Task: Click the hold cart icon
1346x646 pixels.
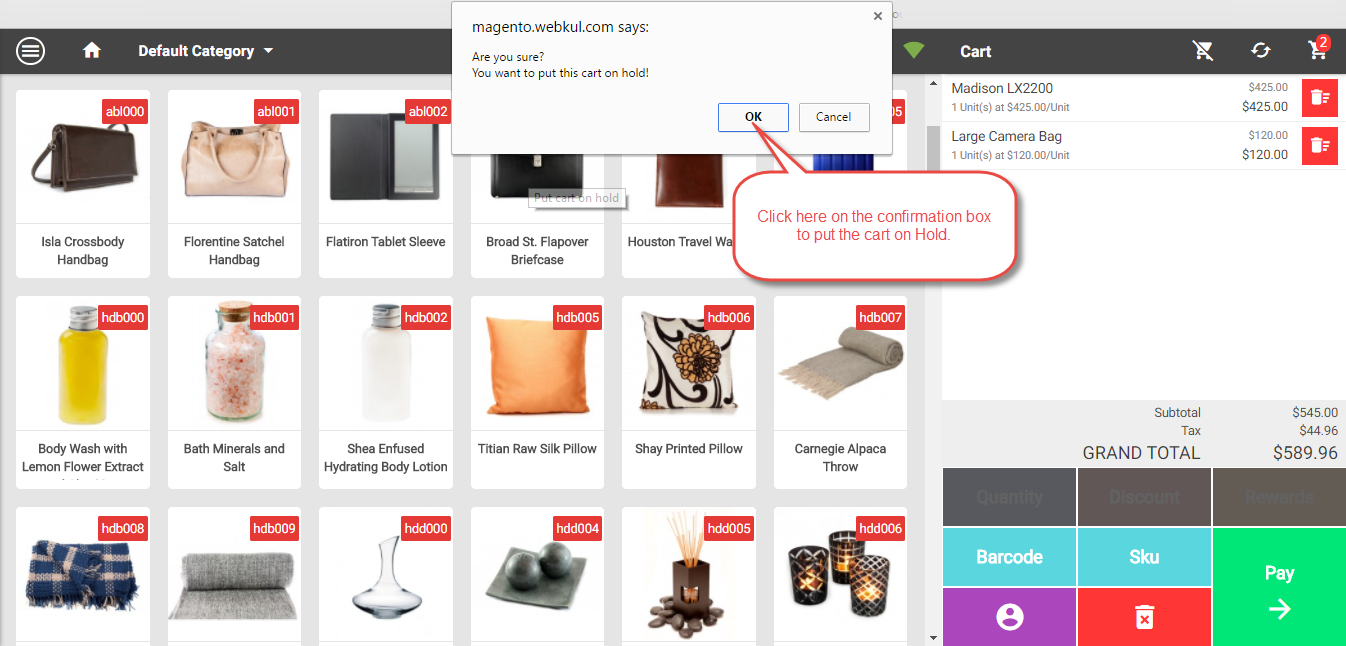Action: 1203,51
